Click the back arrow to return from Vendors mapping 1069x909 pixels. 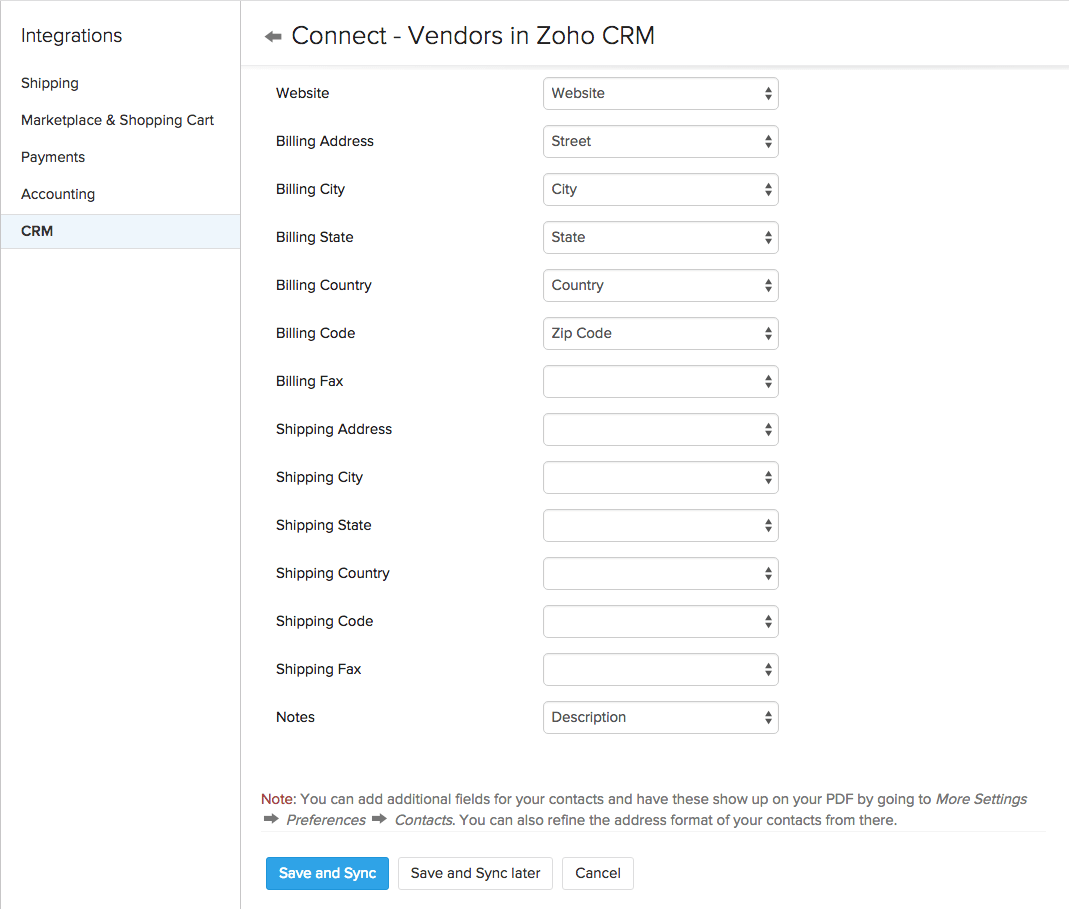271,35
